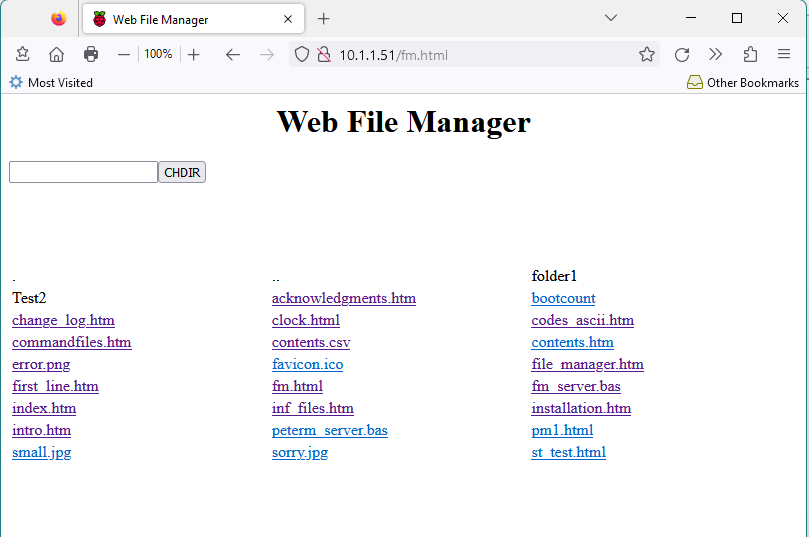Go back using the back arrow
The height and width of the screenshot is (537, 809).
[x=232, y=55]
